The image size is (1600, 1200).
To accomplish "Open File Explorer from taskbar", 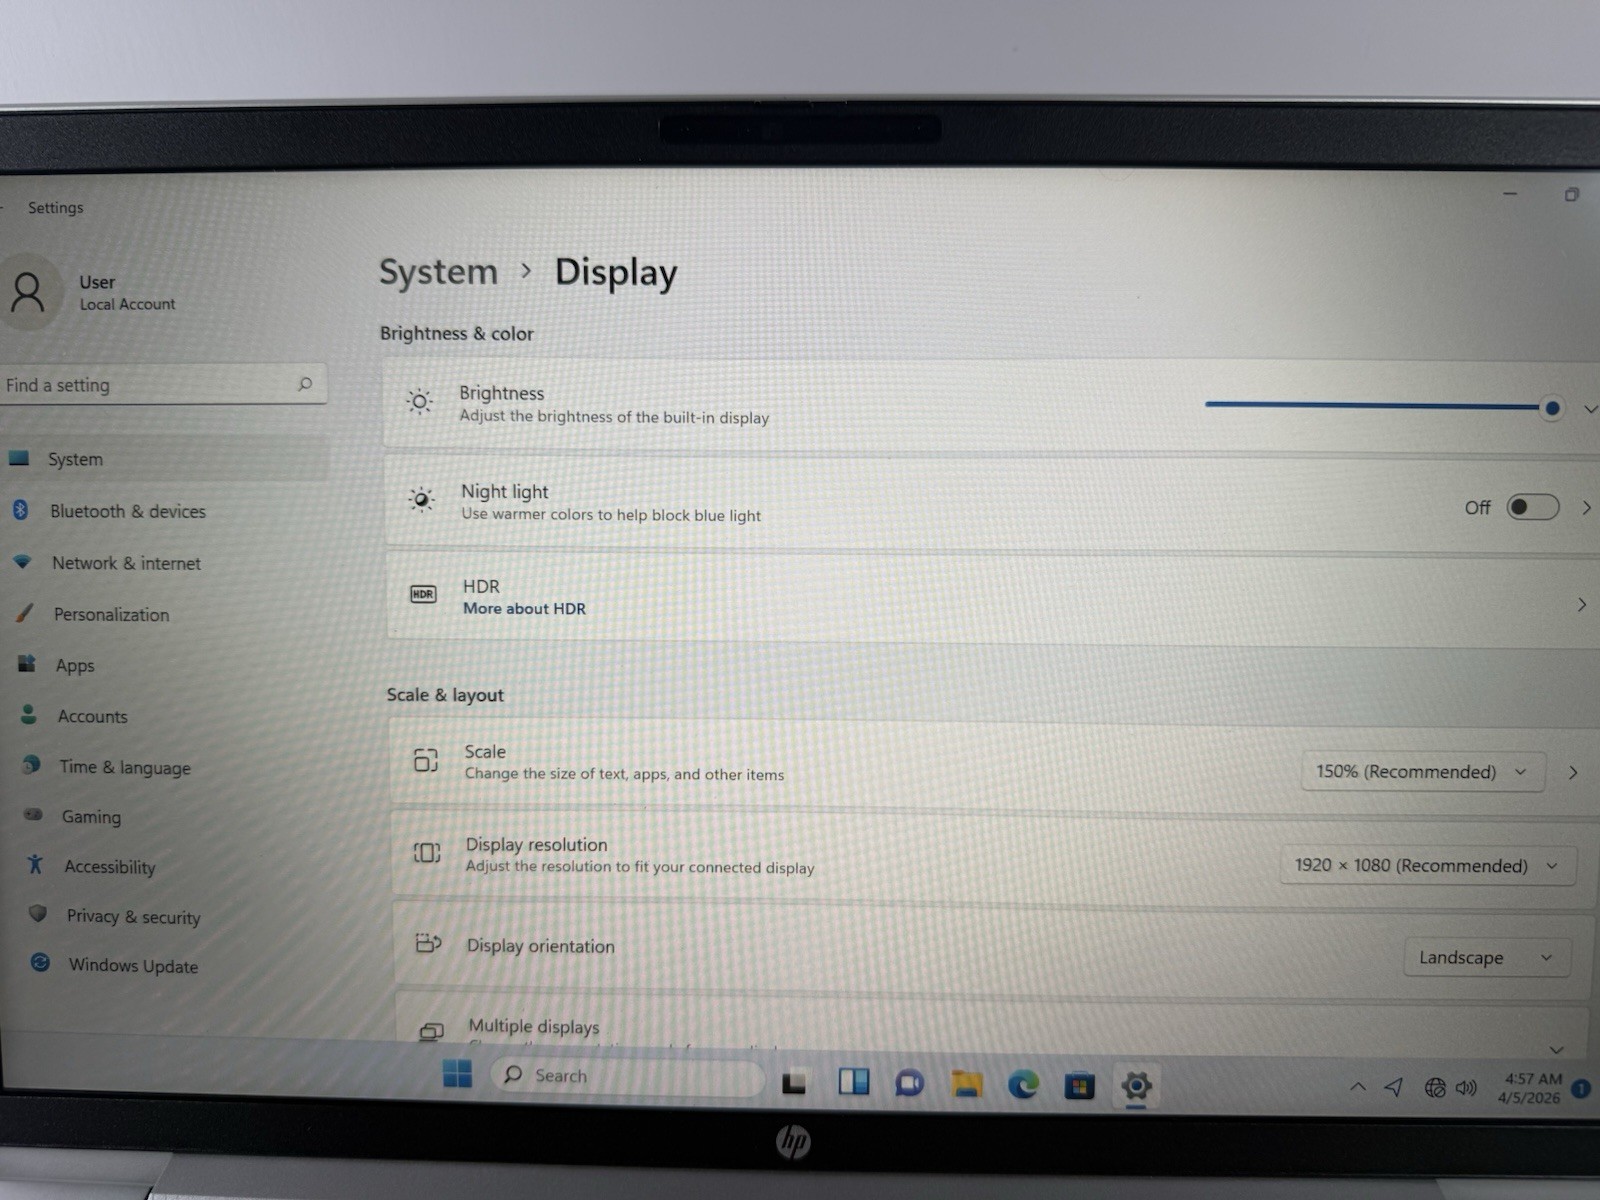I will pos(966,1084).
